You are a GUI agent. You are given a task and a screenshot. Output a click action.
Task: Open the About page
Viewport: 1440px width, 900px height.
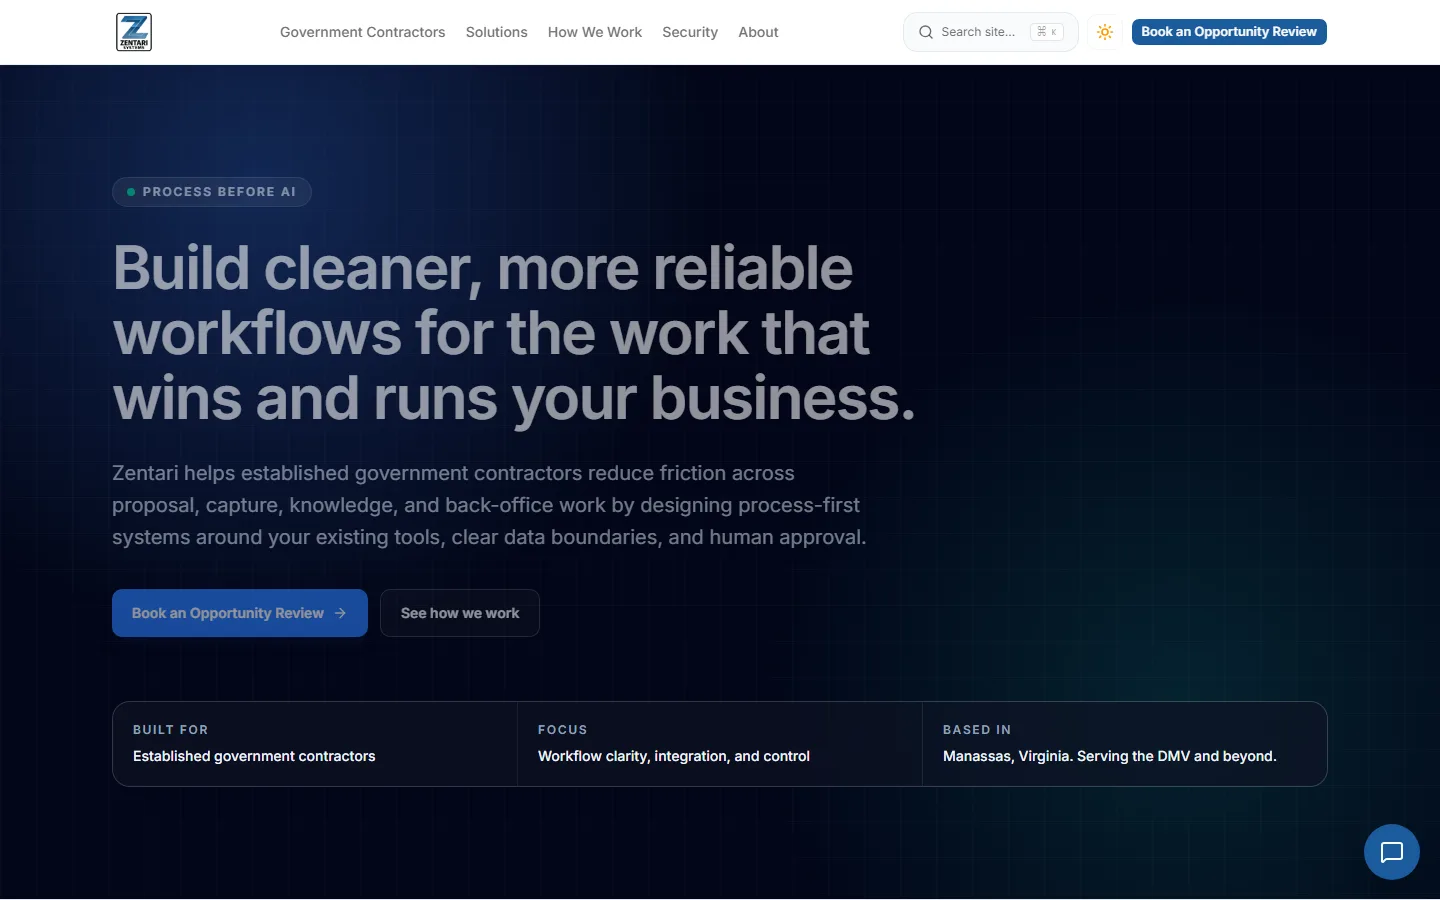point(758,32)
